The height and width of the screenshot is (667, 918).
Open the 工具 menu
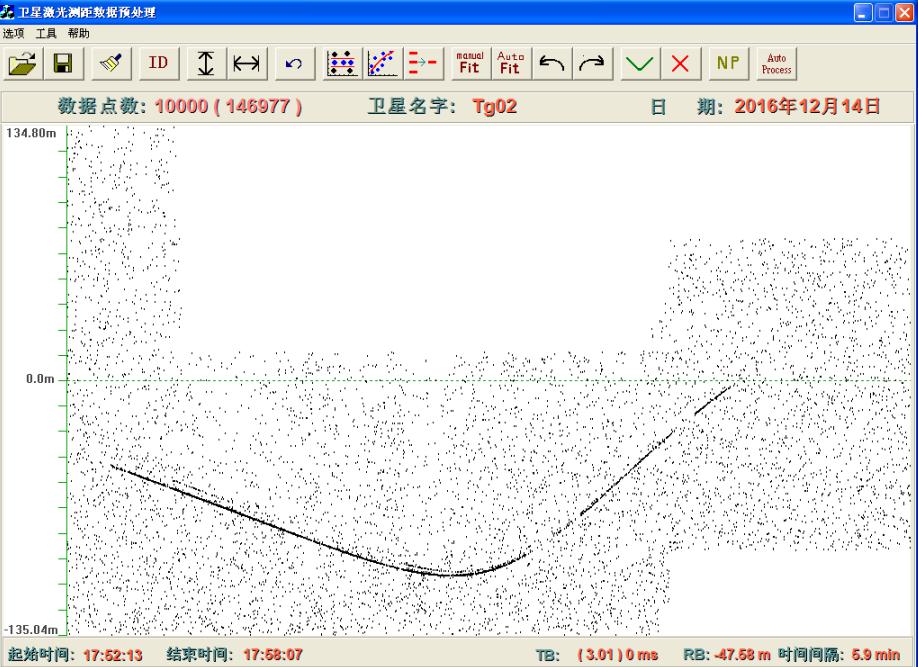(x=46, y=33)
